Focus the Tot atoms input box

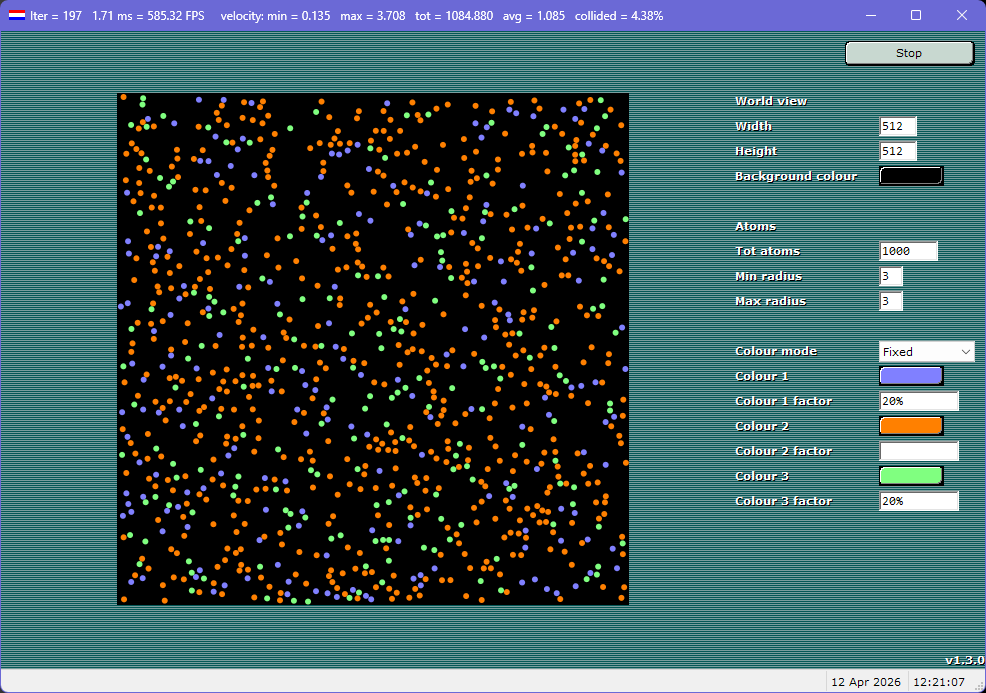[908, 252]
